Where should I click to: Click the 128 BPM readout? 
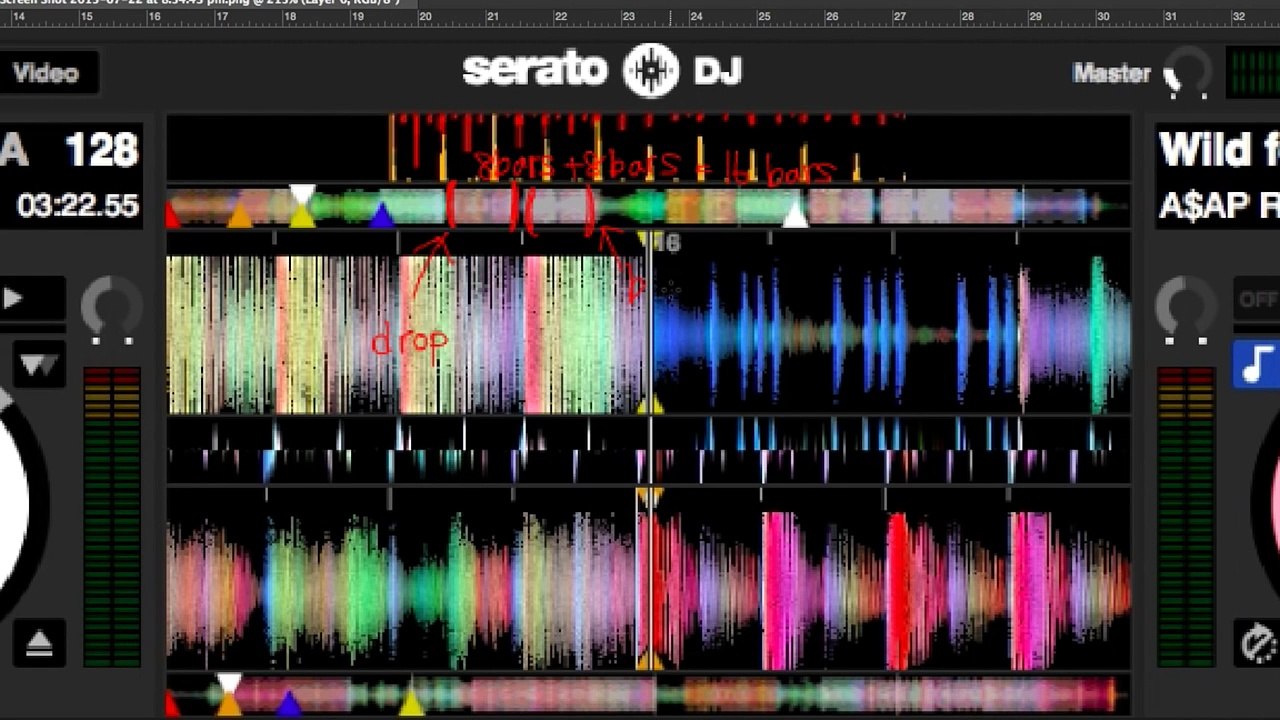101,151
